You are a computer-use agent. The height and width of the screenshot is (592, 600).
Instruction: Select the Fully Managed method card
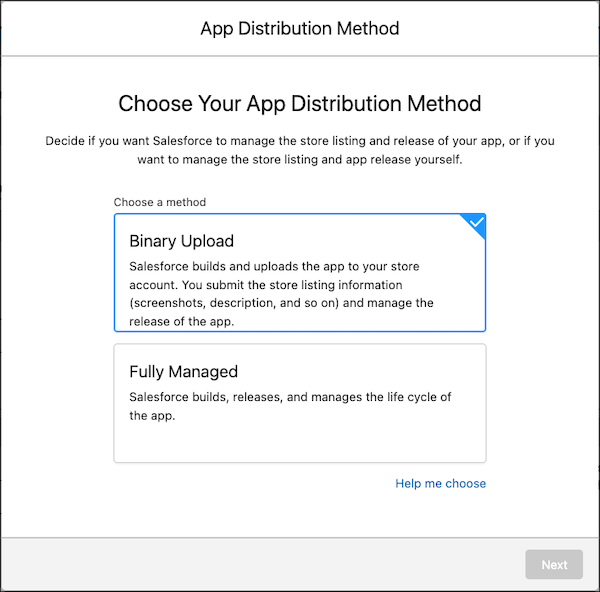tap(300, 403)
